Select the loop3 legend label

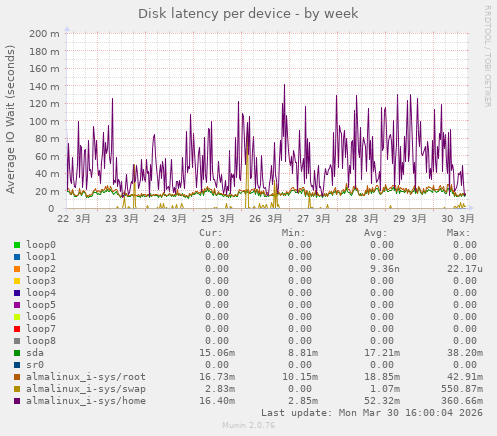[x=41, y=281]
